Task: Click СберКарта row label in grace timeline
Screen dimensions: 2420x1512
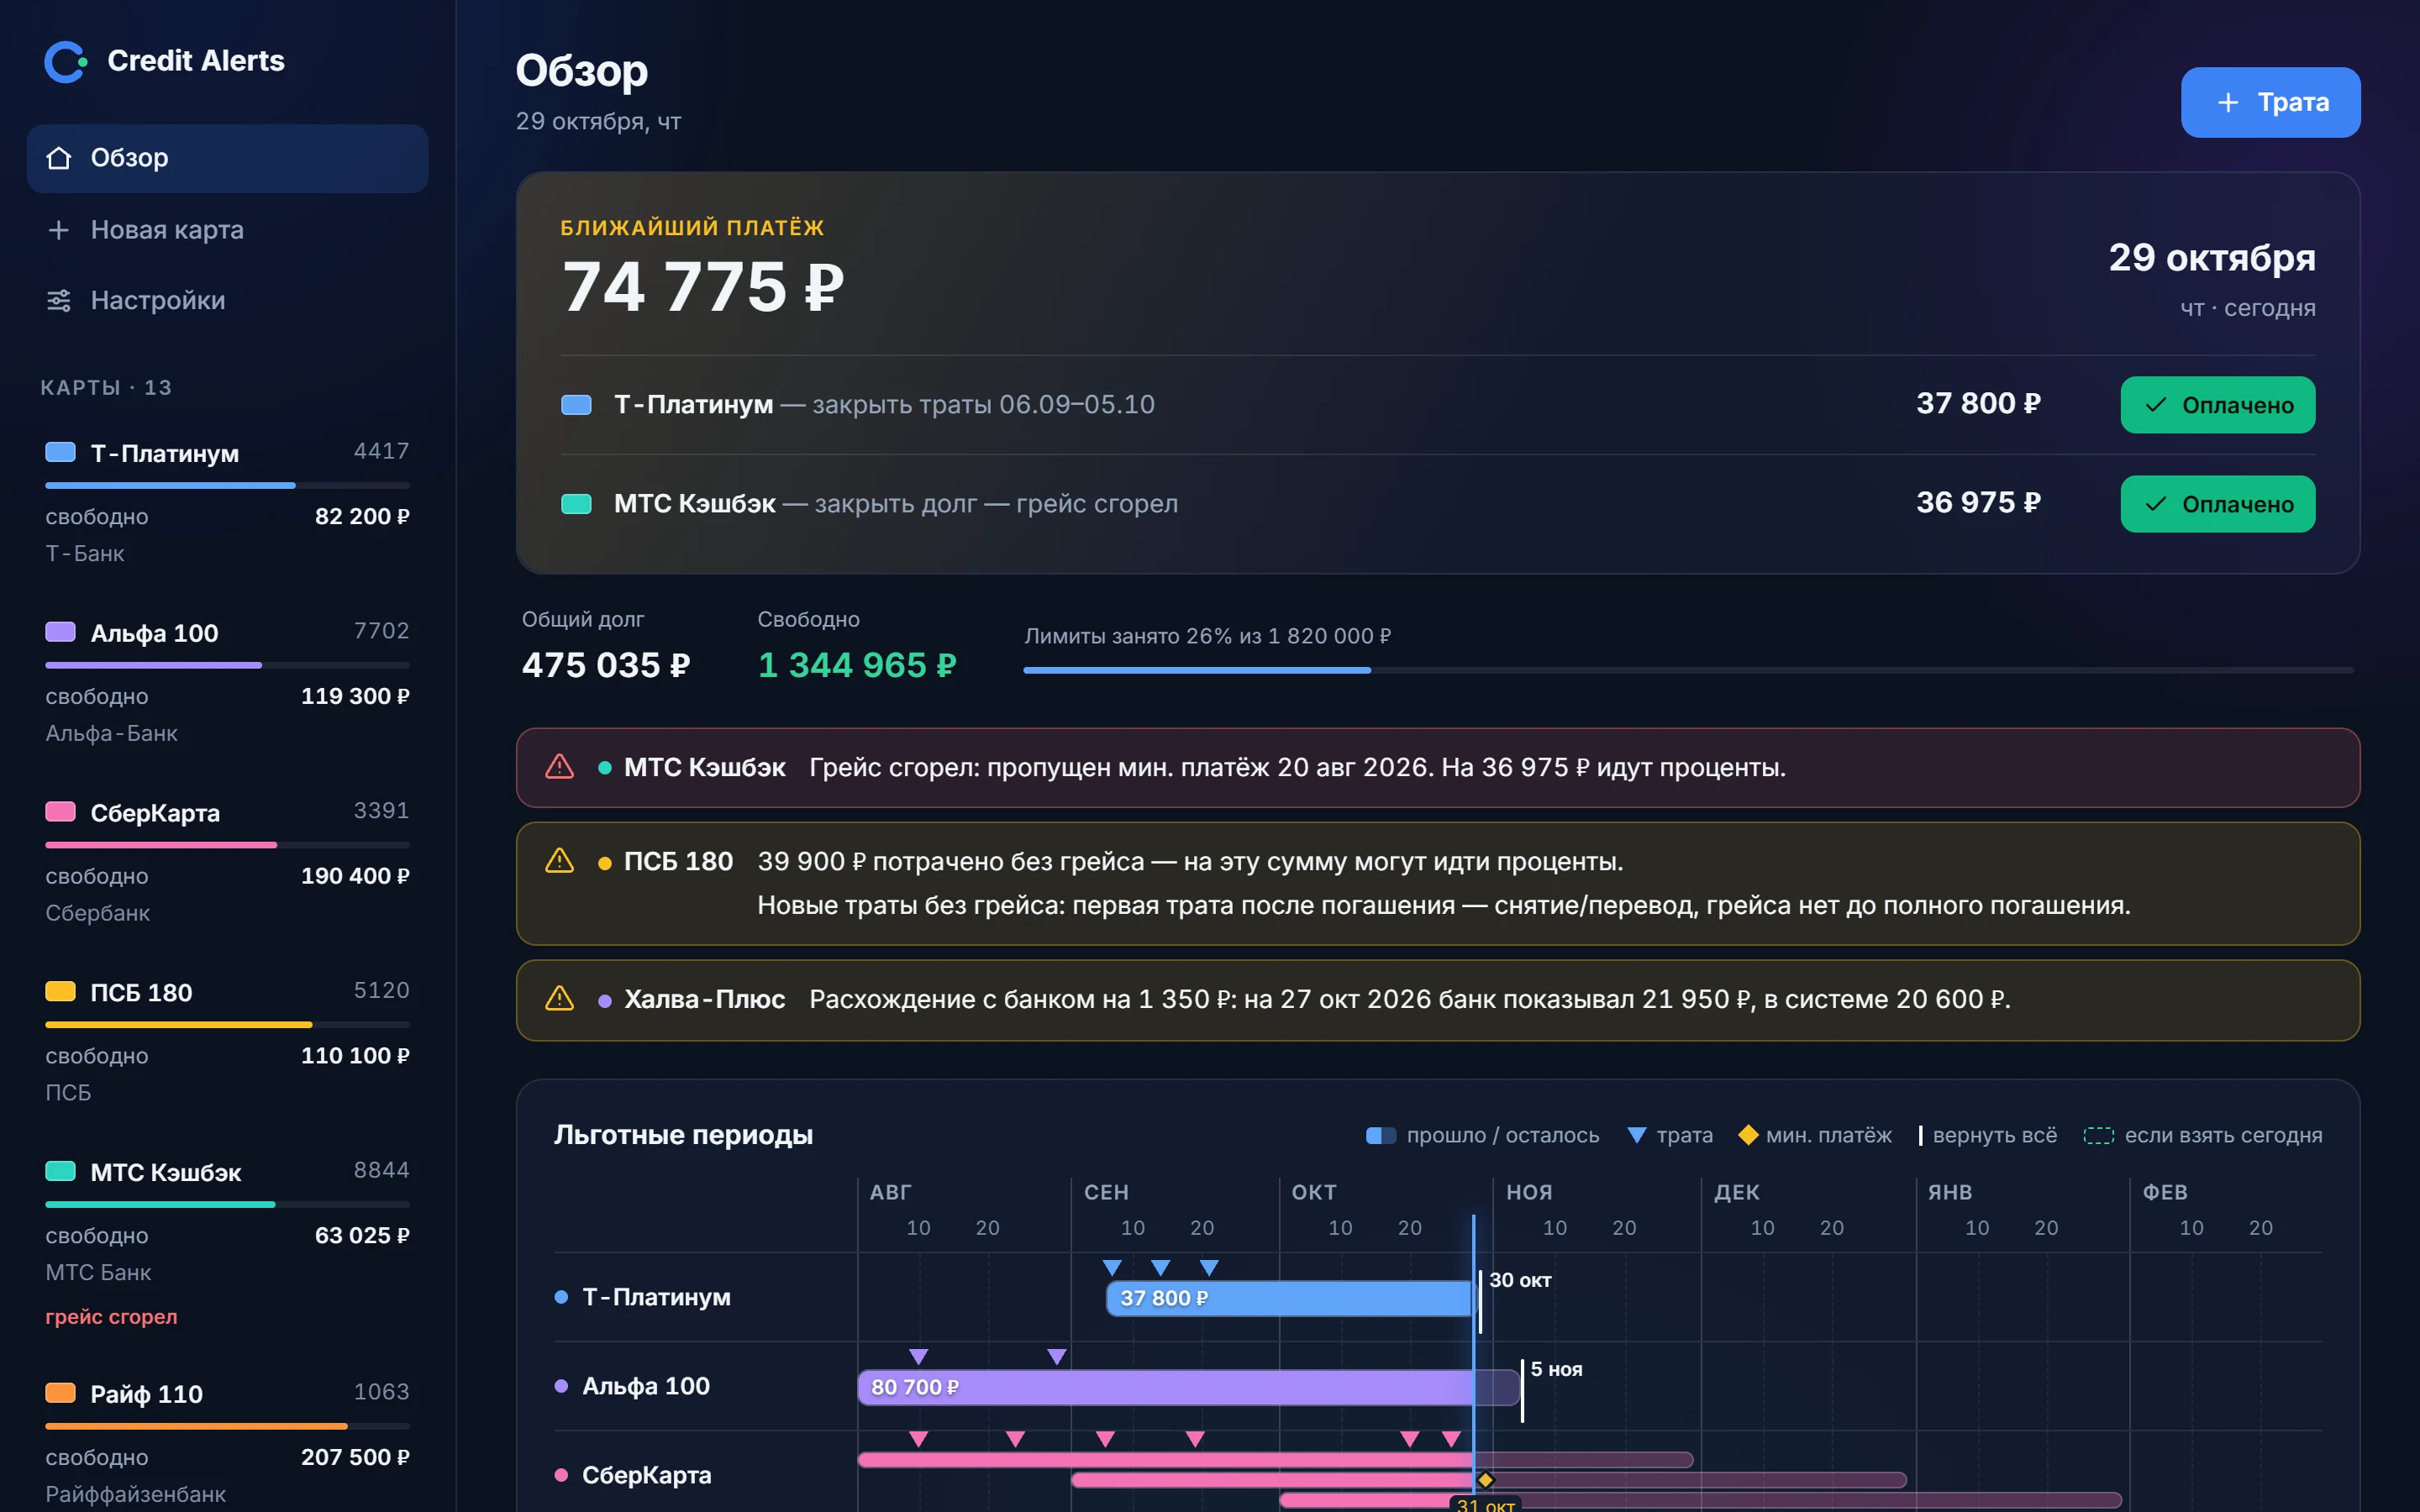Action: pos(646,1475)
